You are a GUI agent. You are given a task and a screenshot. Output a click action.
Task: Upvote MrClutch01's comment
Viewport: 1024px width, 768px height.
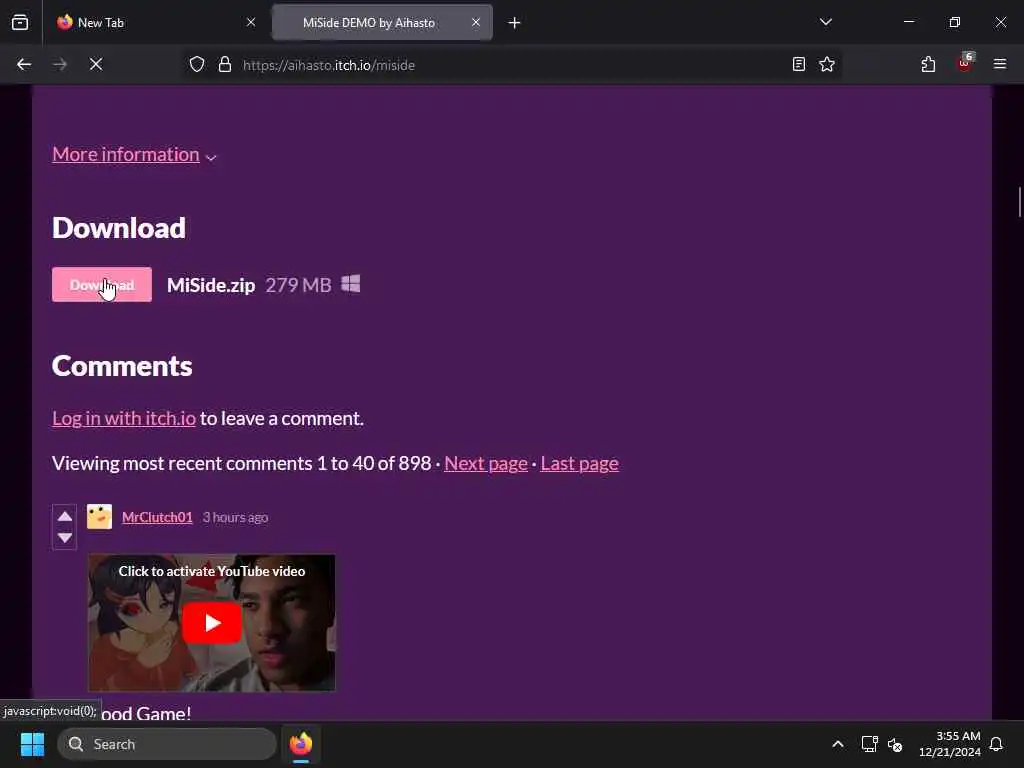(x=65, y=517)
